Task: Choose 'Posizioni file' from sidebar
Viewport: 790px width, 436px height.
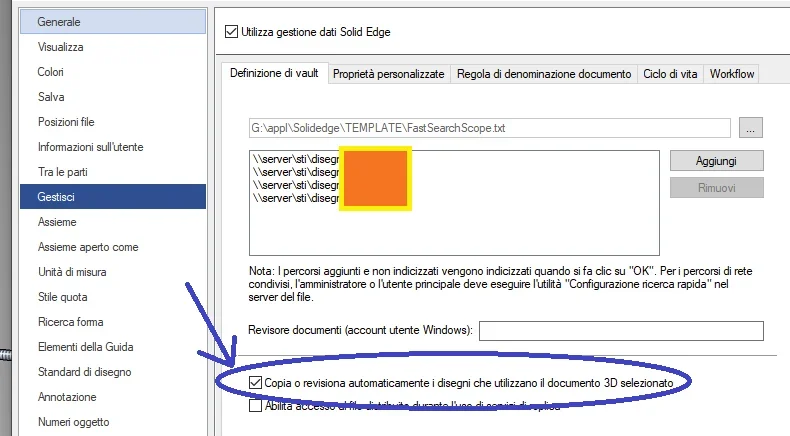Action: click(x=66, y=122)
